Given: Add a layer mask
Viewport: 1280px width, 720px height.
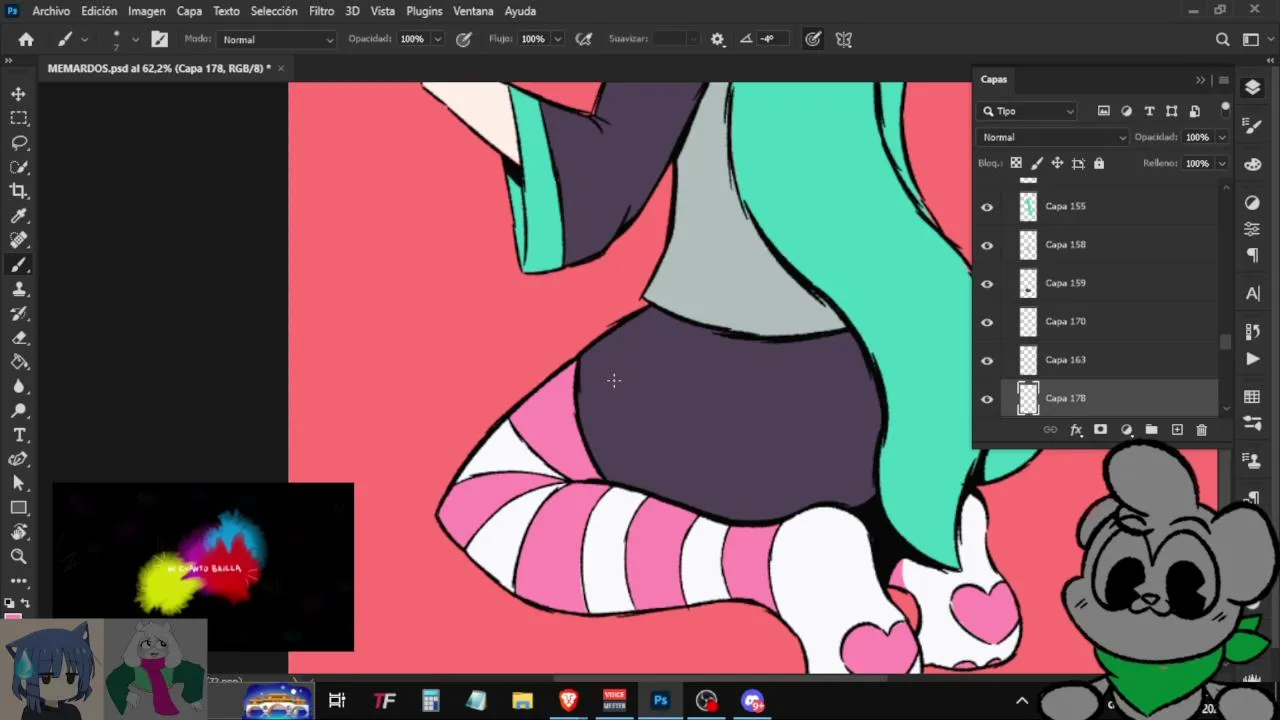Looking at the screenshot, I should pos(1100,429).
